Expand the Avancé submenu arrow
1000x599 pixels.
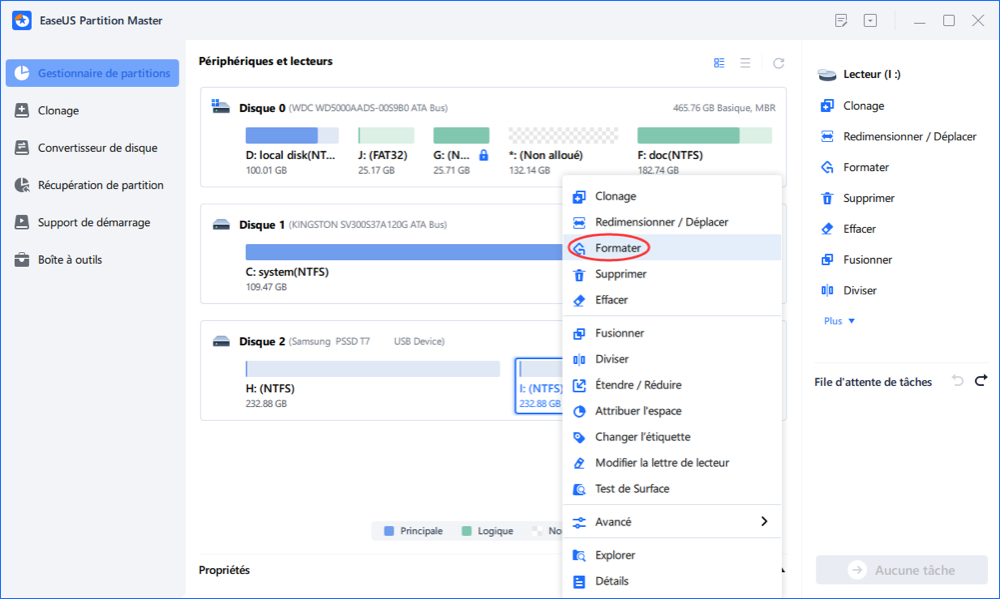click(x=764, y=522)
